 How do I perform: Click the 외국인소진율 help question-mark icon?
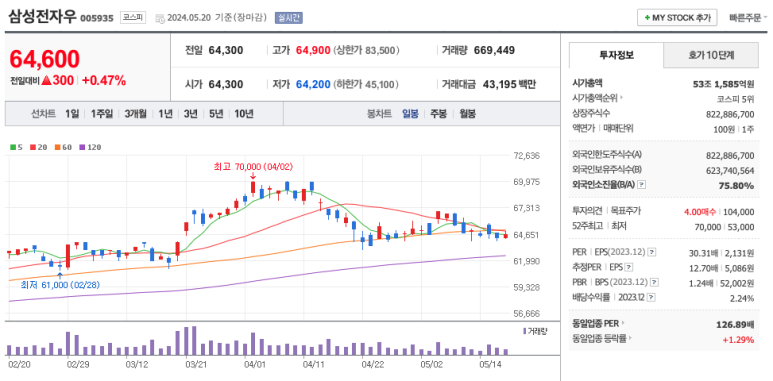[x=641, y=185]
